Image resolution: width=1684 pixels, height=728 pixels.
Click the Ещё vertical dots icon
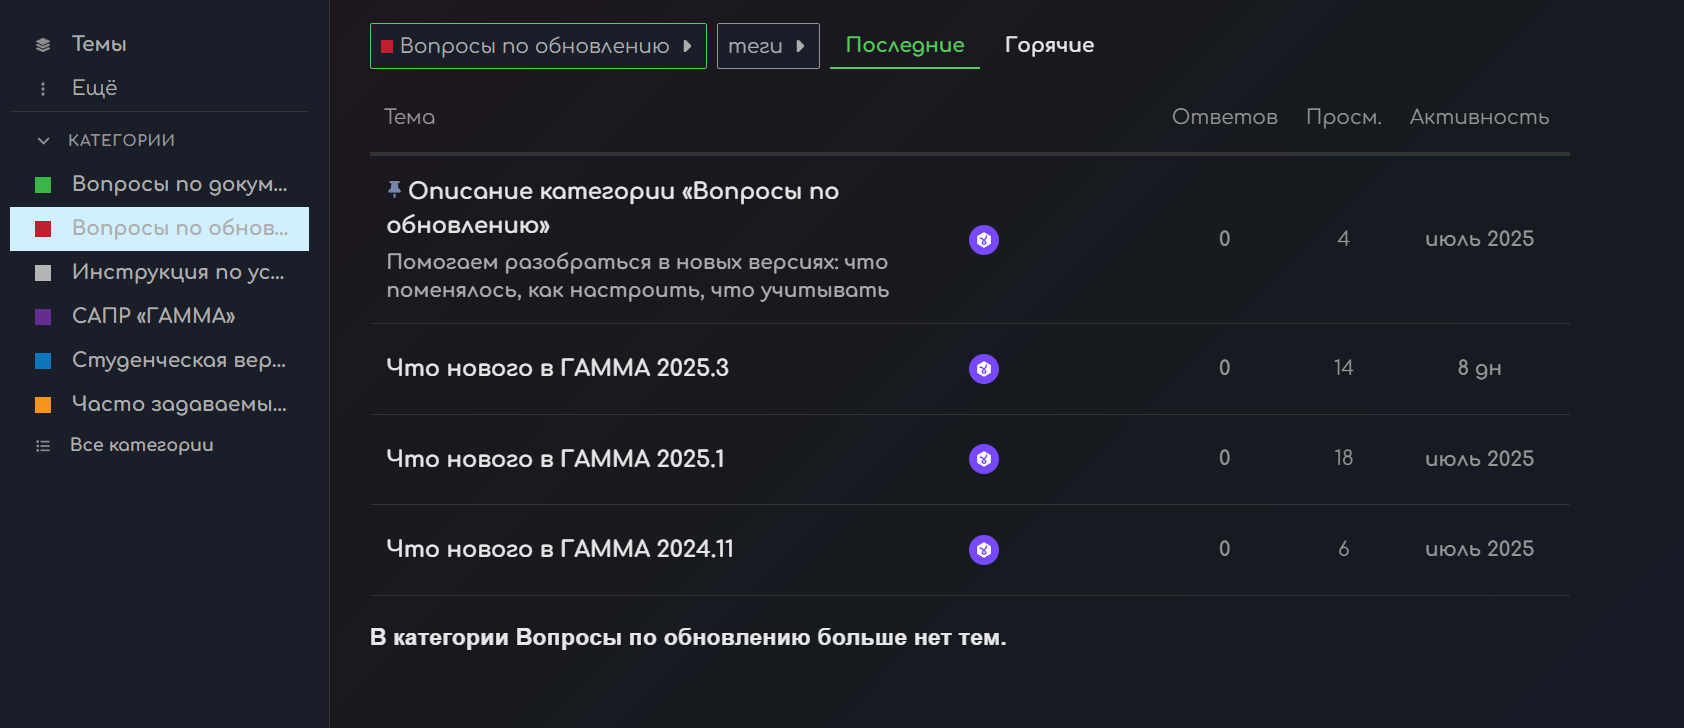pyautogui.click(x=43, y=89)
